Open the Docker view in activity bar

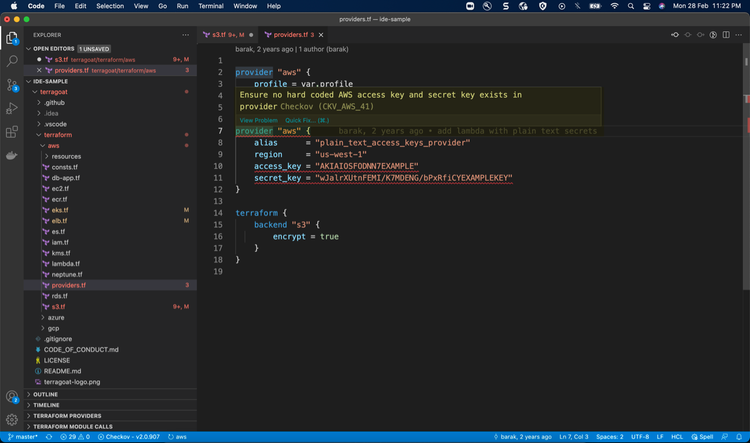pos(12,156)
